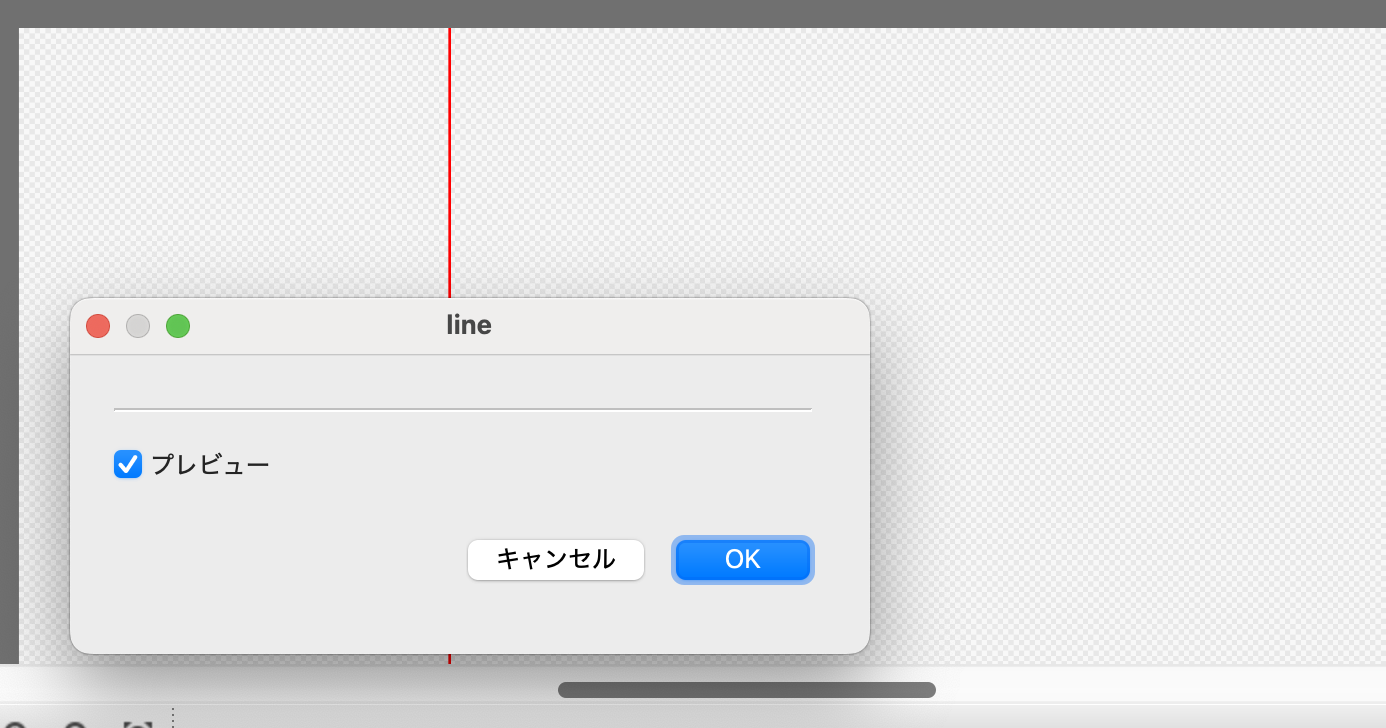Close the line dialog with red button

click(x=98, y=326)
